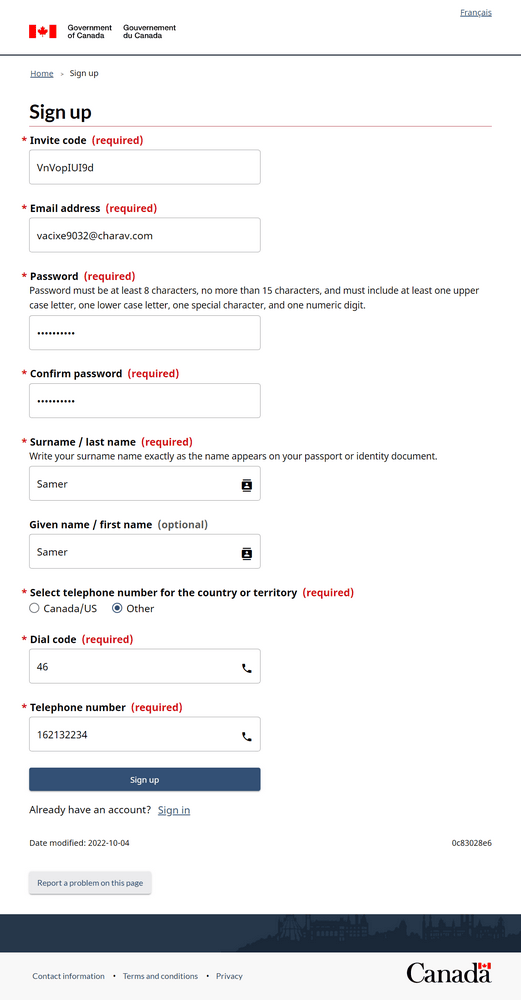Focus the Password input field
Viewport: 521px width, 1000px height.
point(145,332)
